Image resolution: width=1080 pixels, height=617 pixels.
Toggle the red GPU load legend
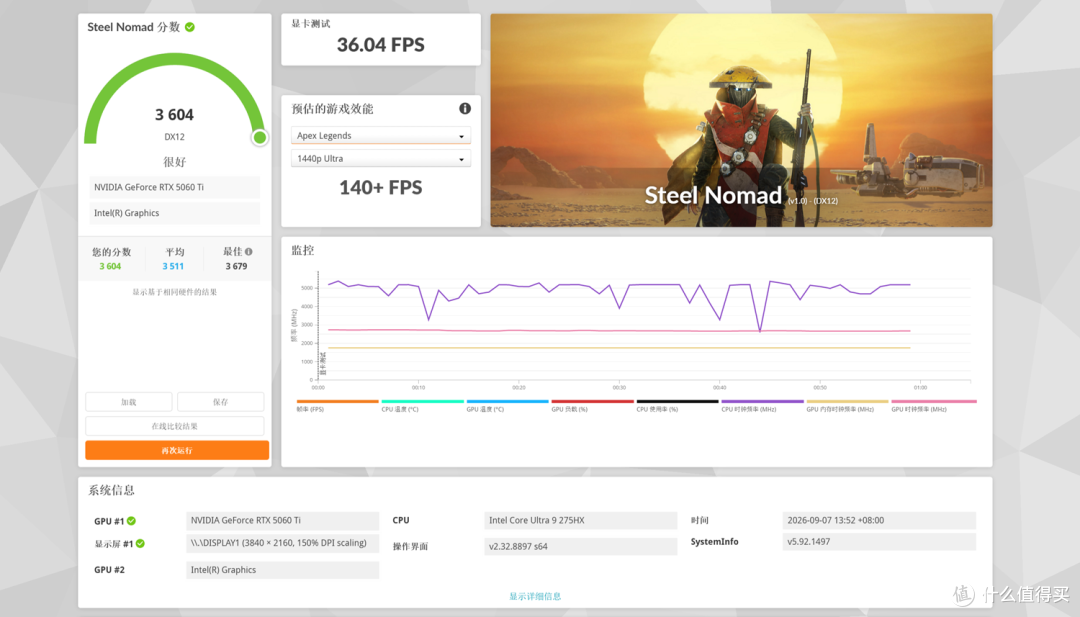point(592,401)
